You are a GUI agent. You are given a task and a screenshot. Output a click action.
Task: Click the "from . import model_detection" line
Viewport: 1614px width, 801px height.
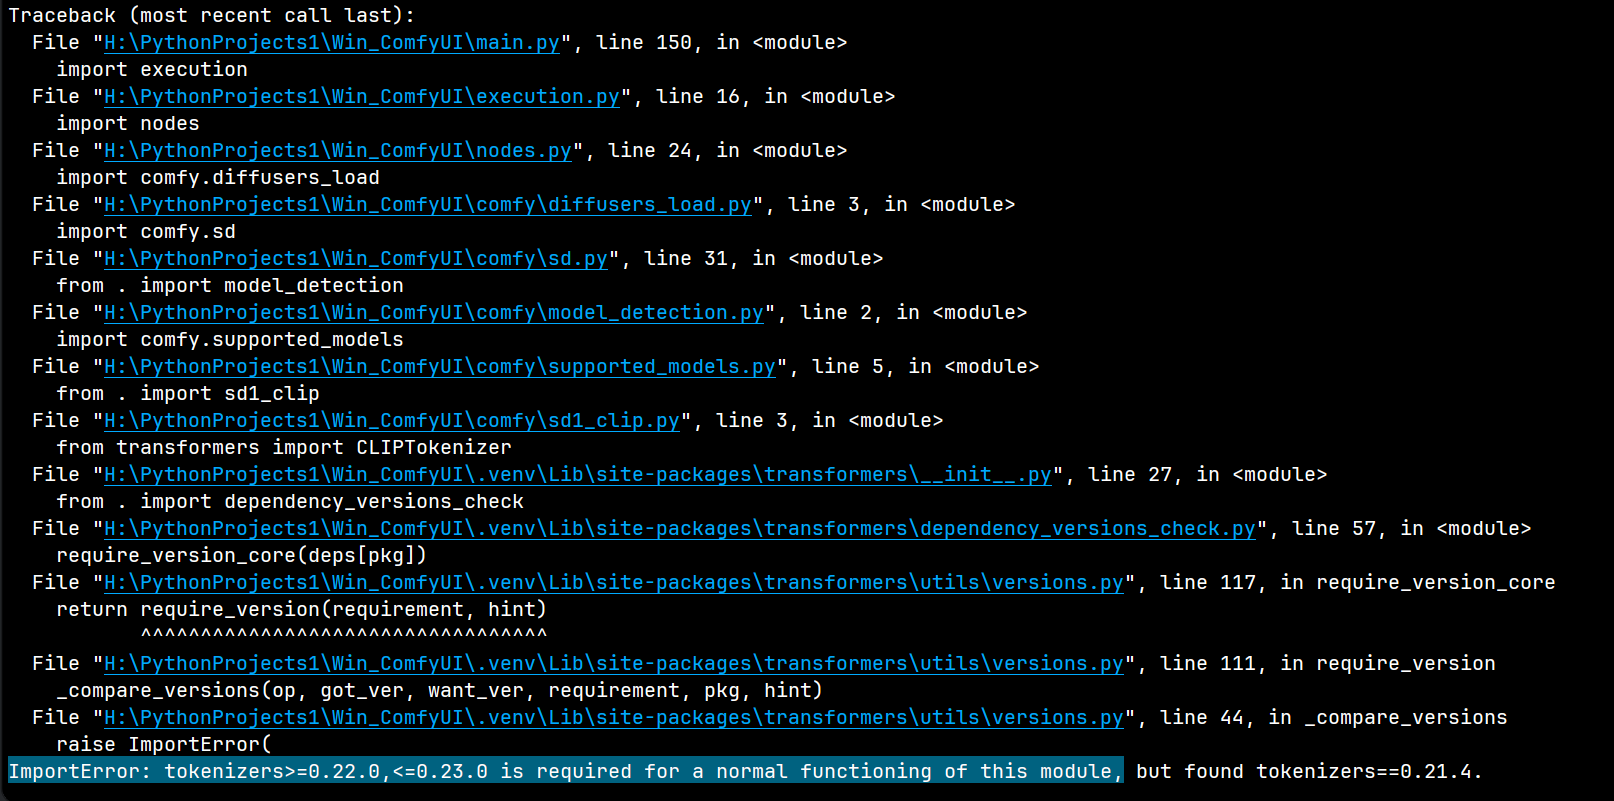click(x=230, y=286)
